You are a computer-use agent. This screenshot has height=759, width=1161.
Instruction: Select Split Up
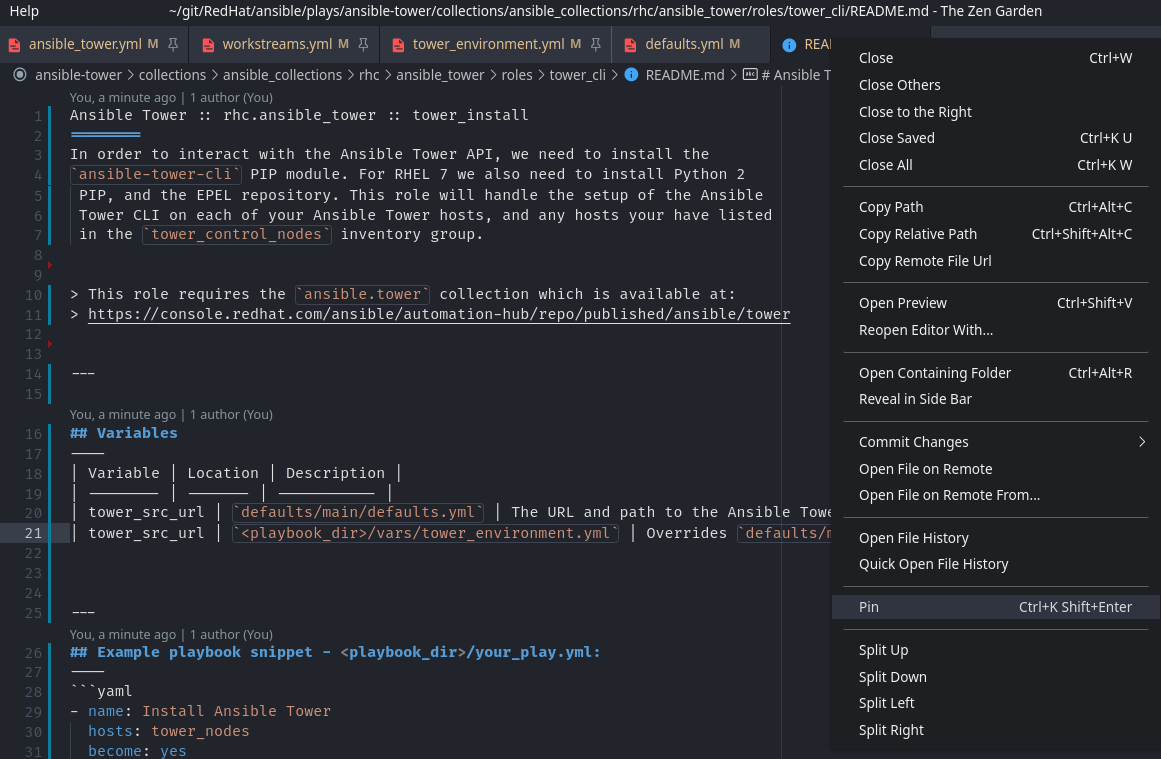[x=995, y=650]
